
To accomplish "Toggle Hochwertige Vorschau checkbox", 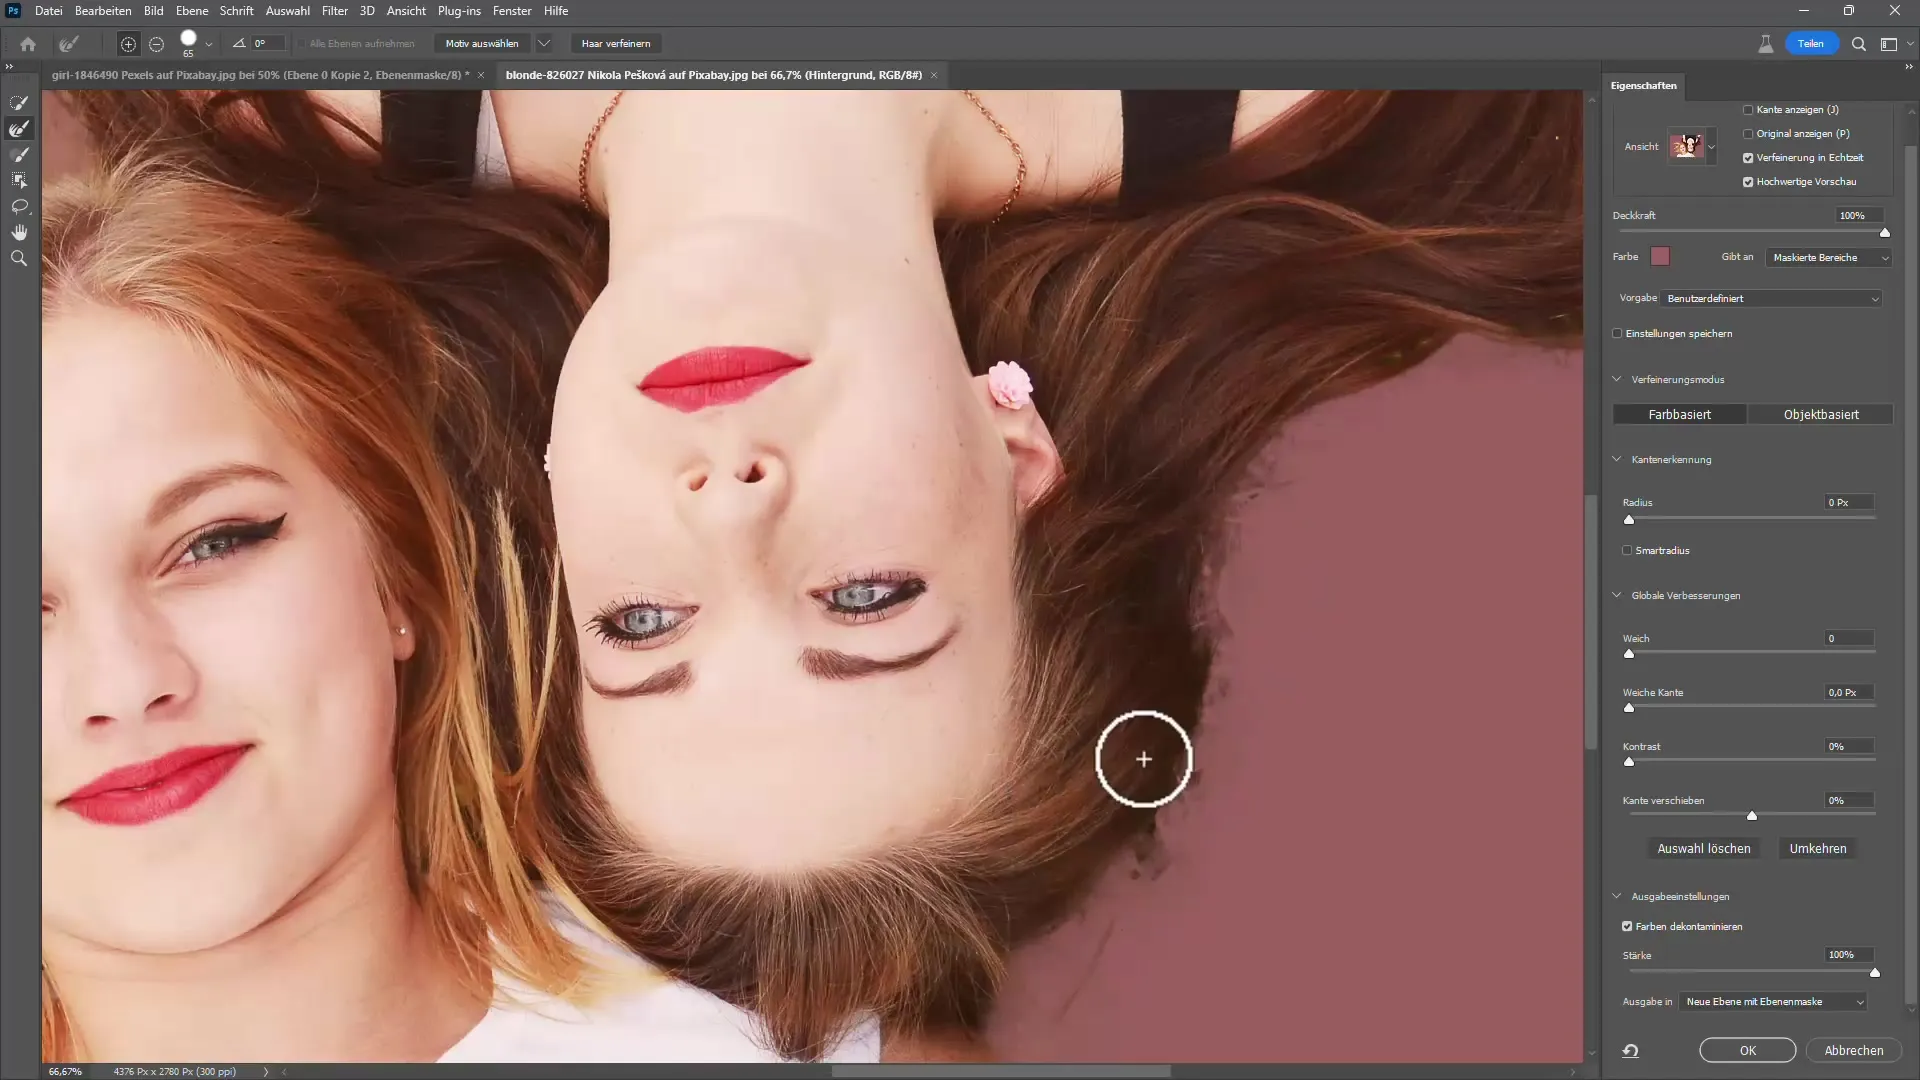I will point(1748,182).
